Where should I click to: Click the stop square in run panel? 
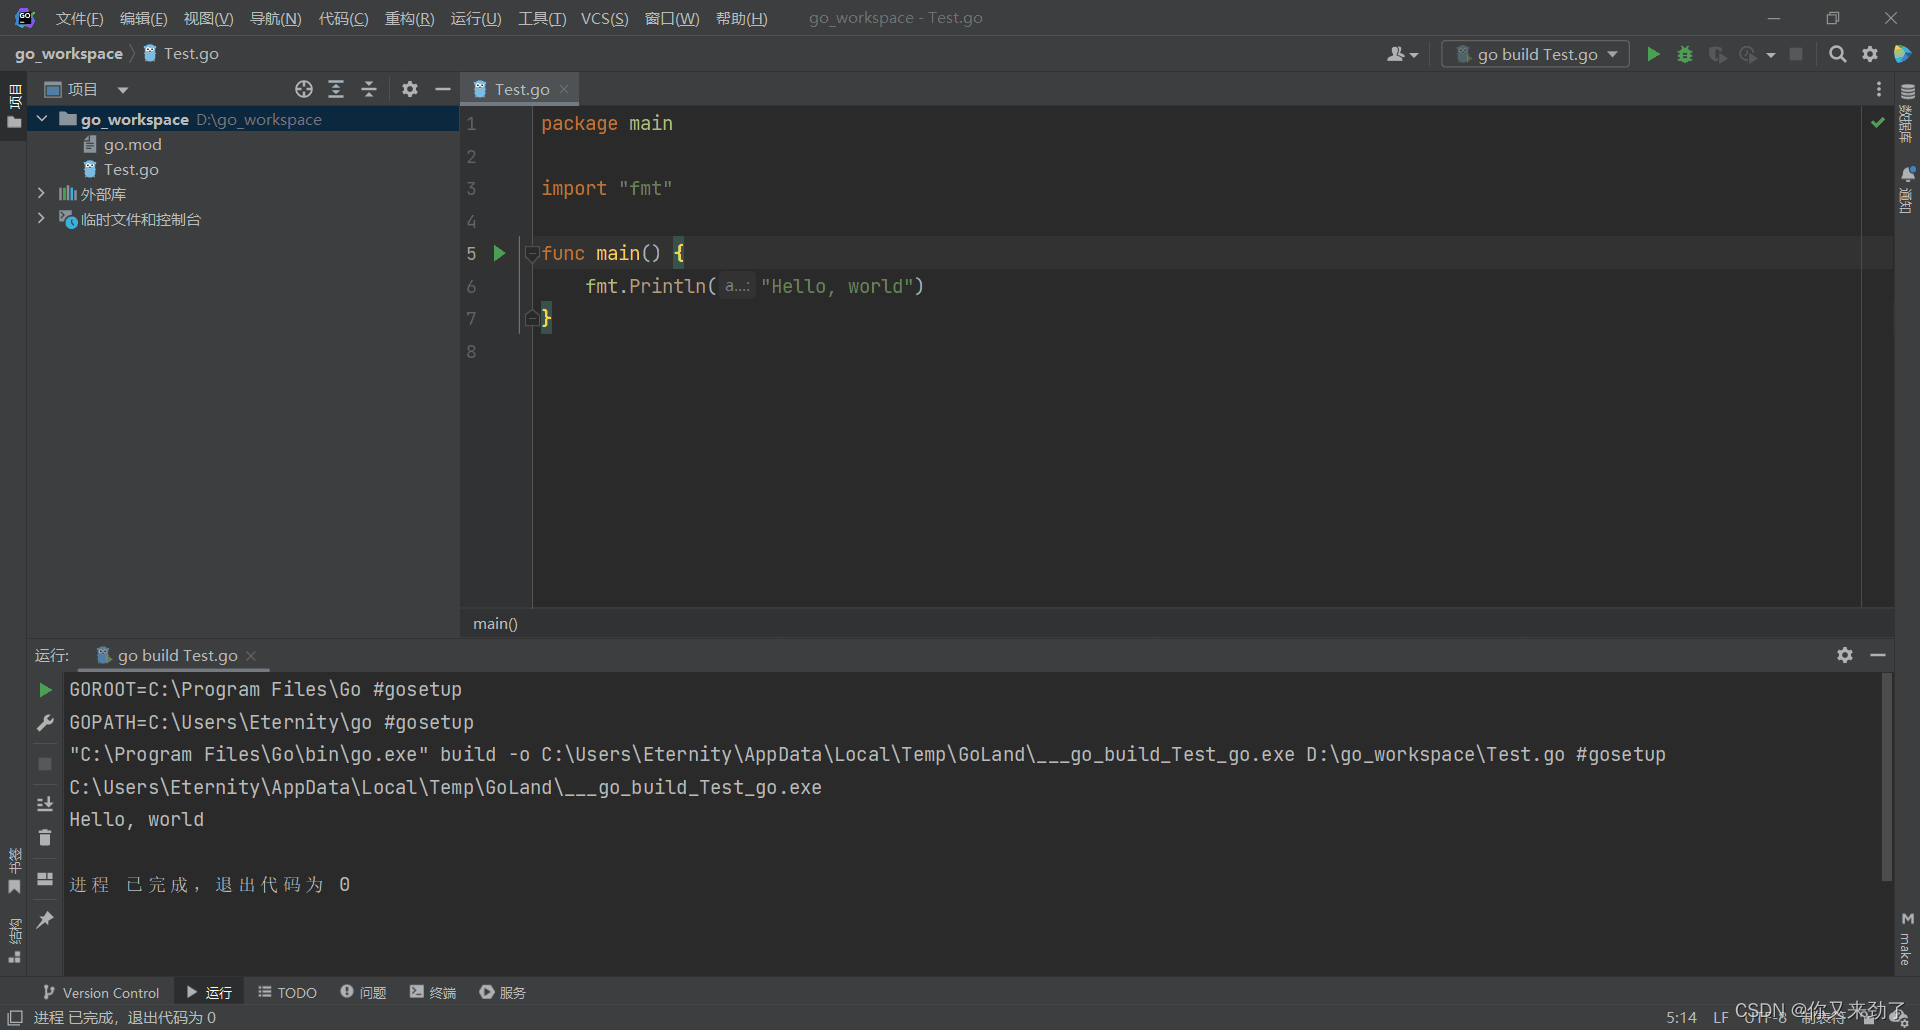coord(45,764)
